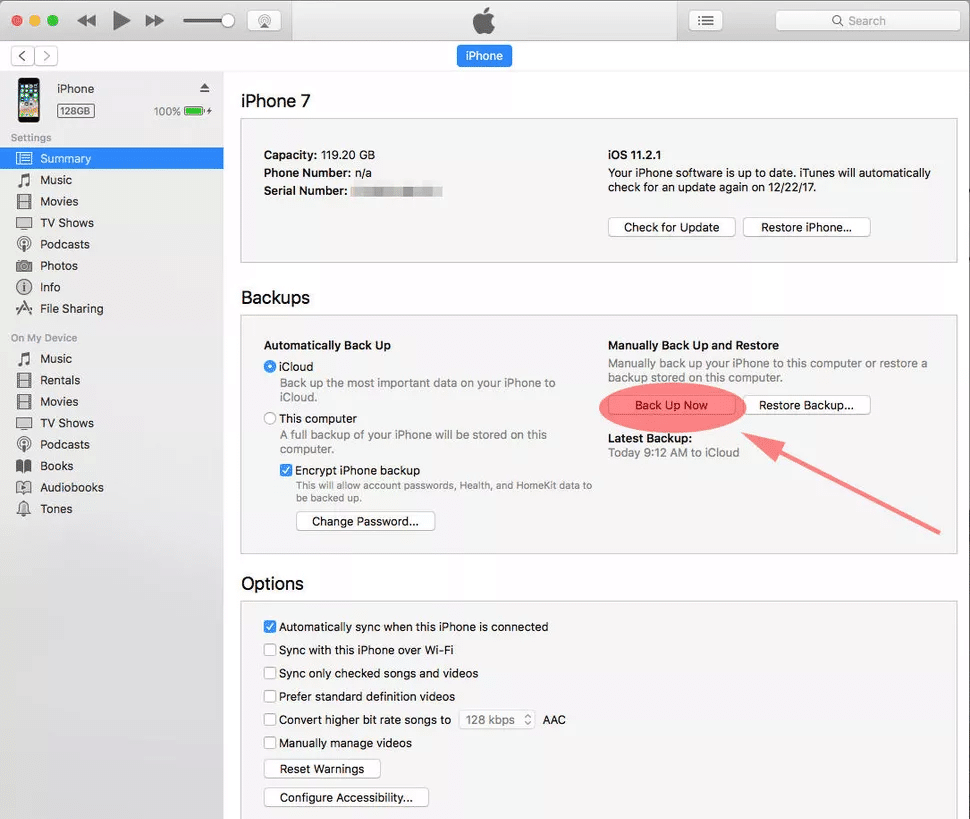Select the iPhone tab at top

coord(484,56)
